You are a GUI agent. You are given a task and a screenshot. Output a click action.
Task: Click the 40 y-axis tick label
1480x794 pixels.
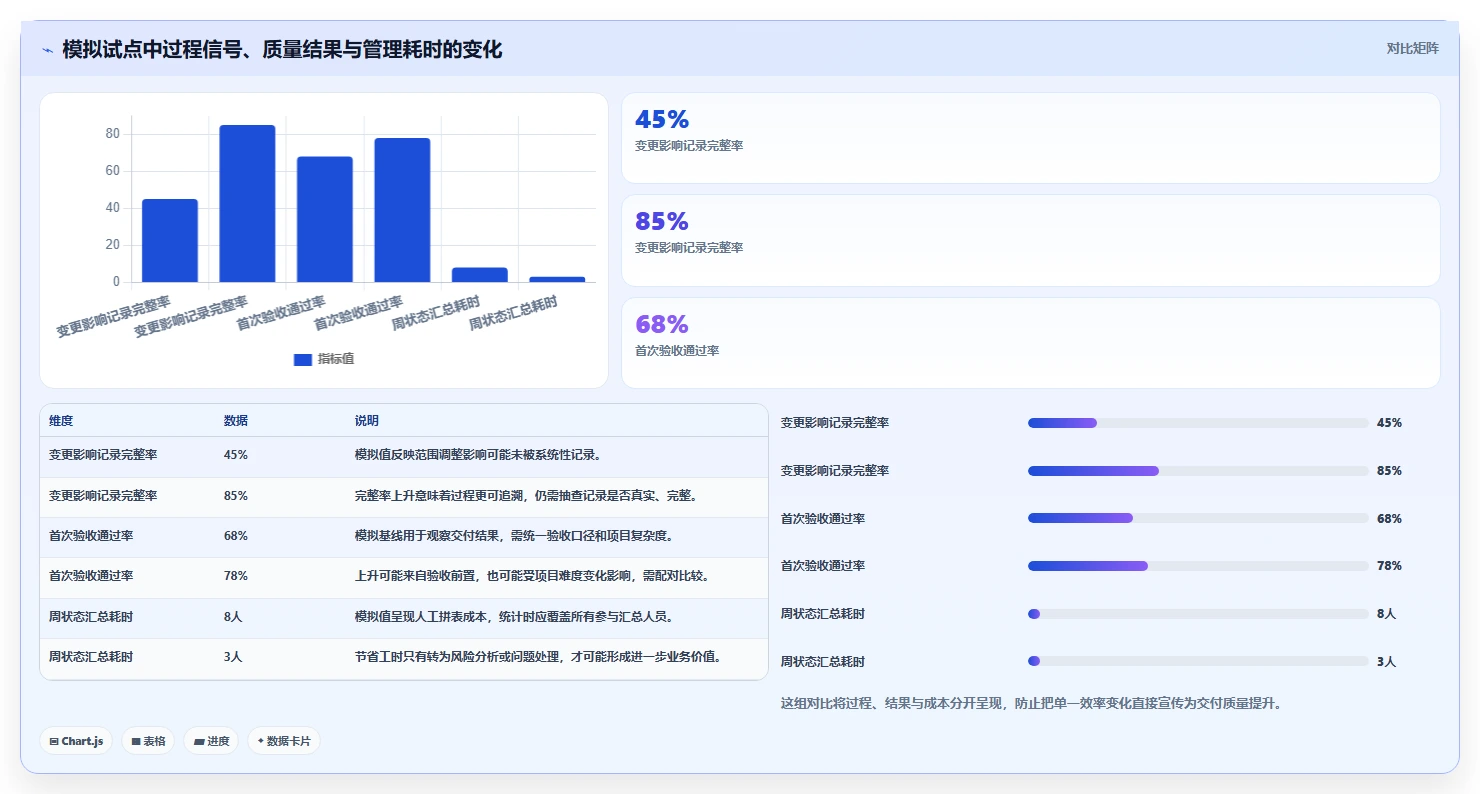112,208
